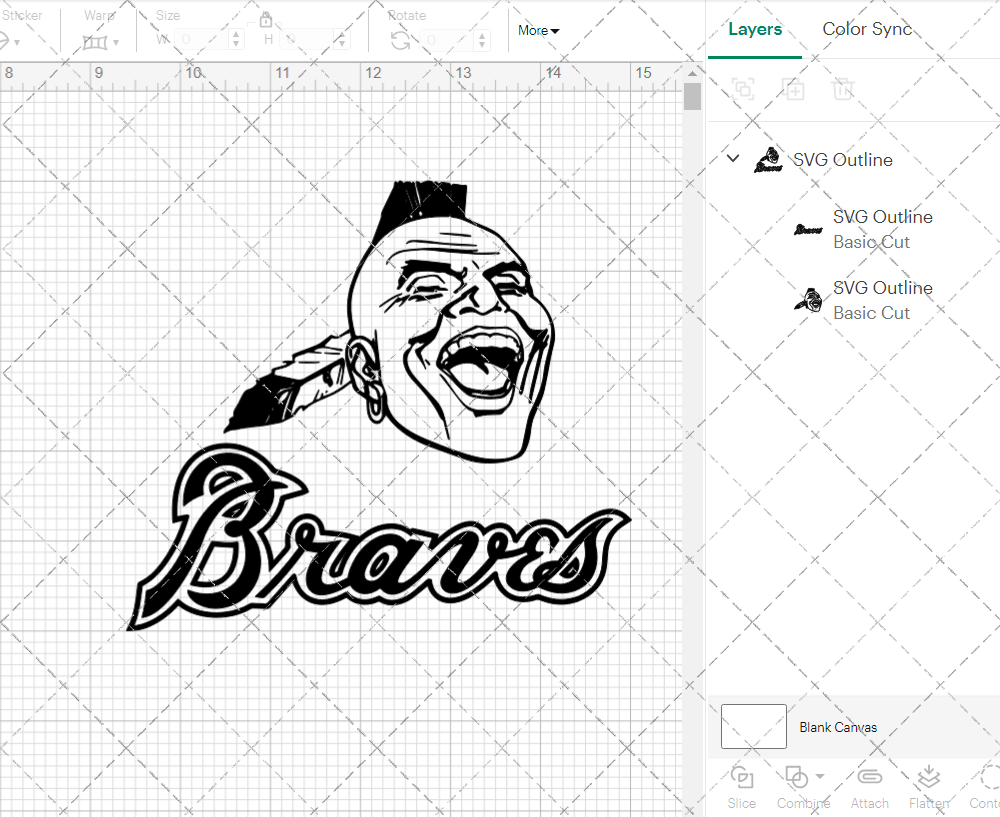Open the More dropdown menu
Viewport: 1000px width, 817px height.
(538, 31)
